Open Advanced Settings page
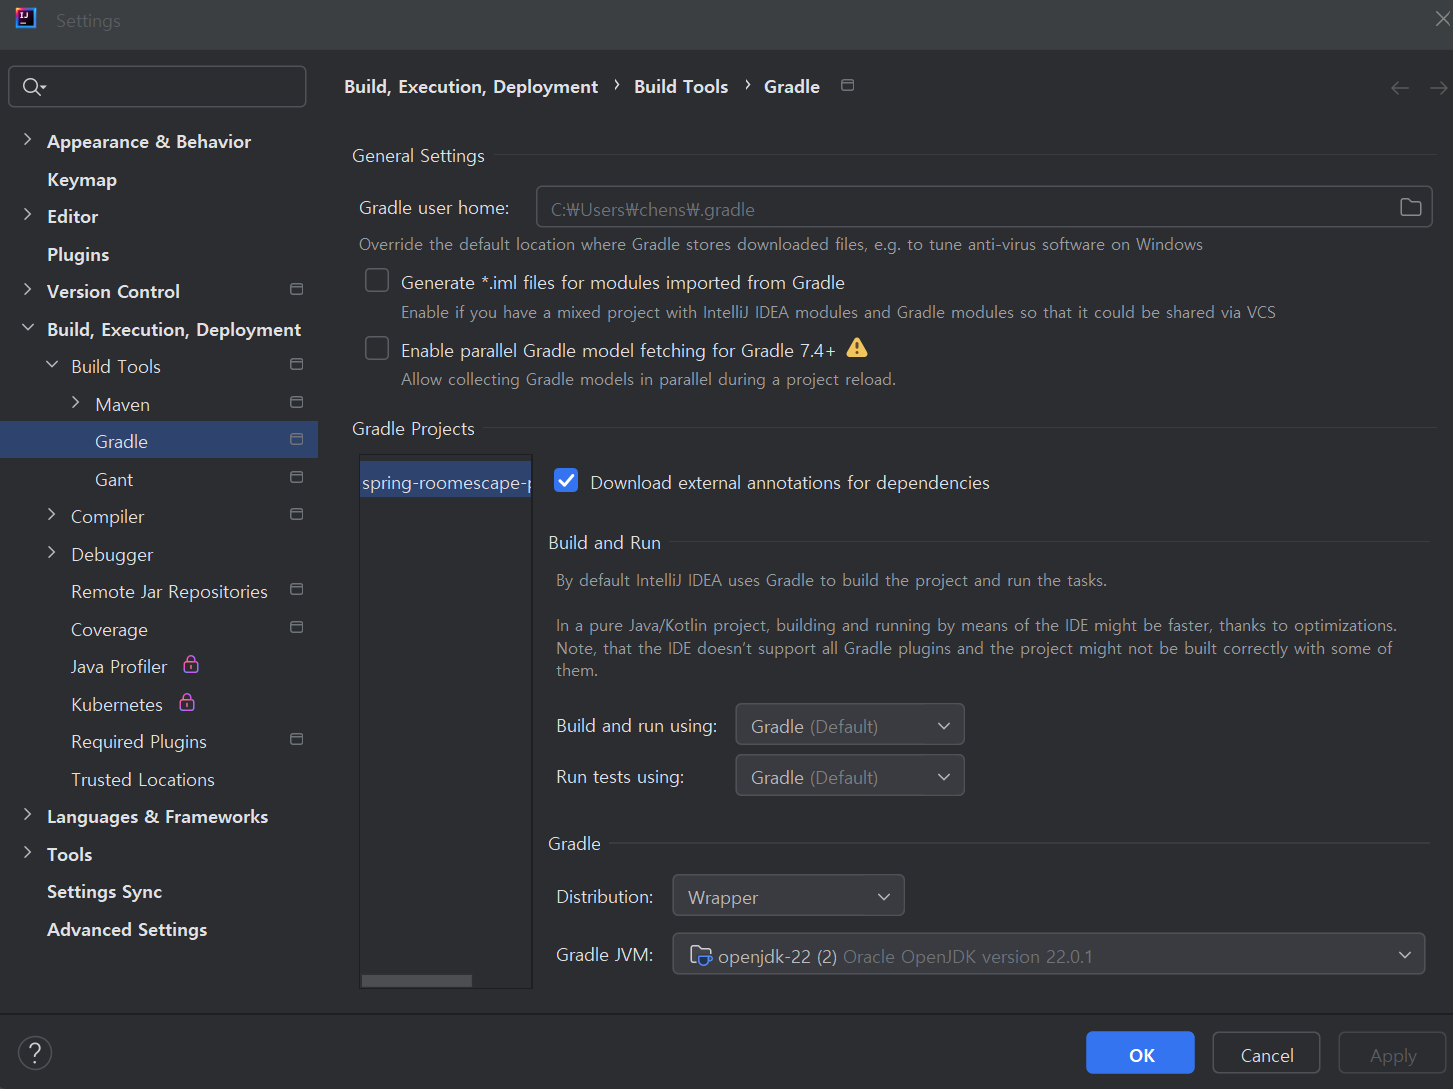Screen dimensions: 1453x1089 coord(127,930)
